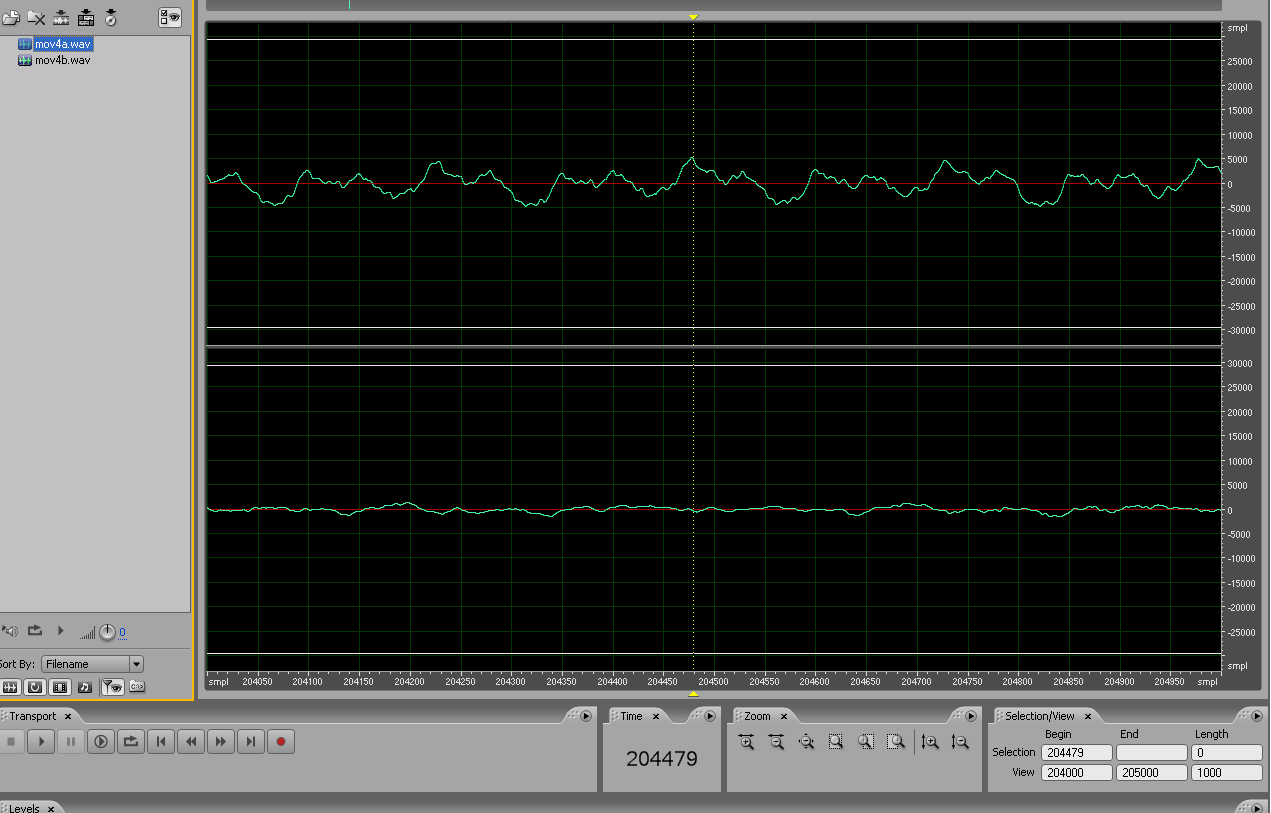The height and width of the screenshot is (813, 1271).
Task: Click the small play arrow in Files panel
Action: click(x=60, y=631)
